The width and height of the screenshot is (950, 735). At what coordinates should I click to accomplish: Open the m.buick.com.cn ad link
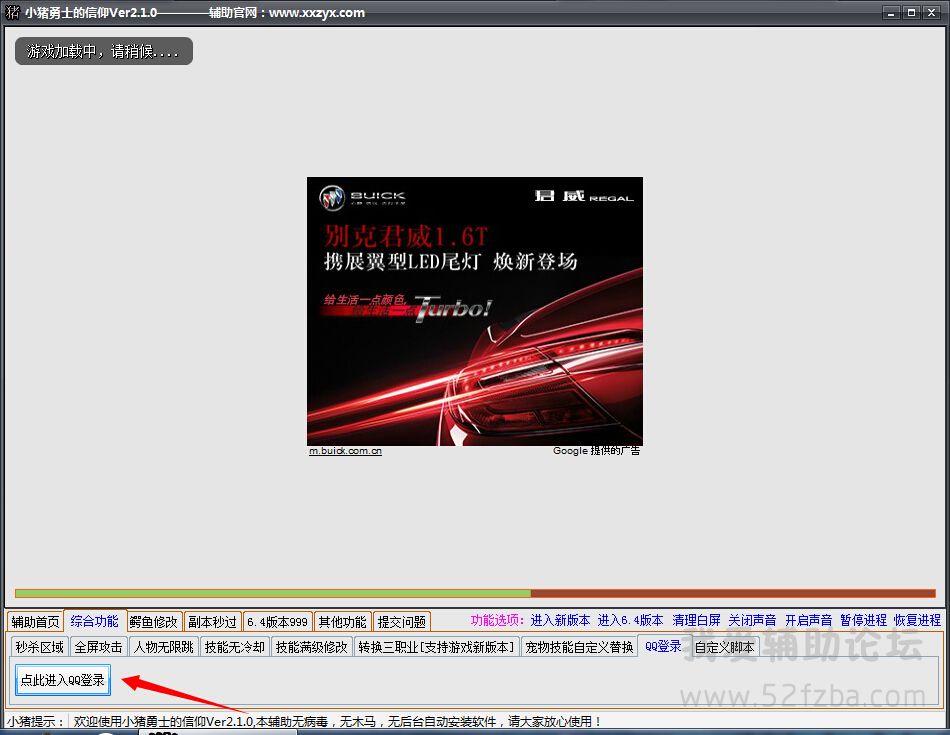(x=345, y=451)
